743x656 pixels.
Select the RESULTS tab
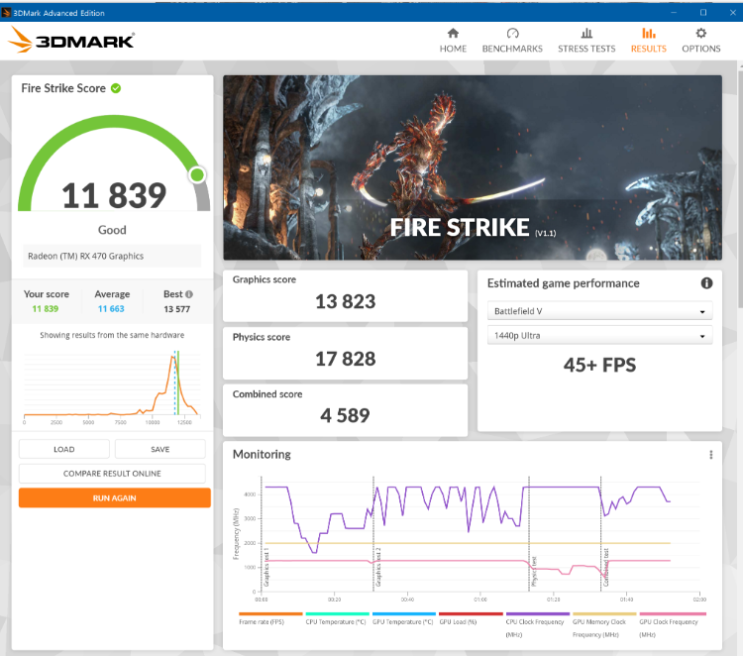pyautogui.click(x=649, y=41)
